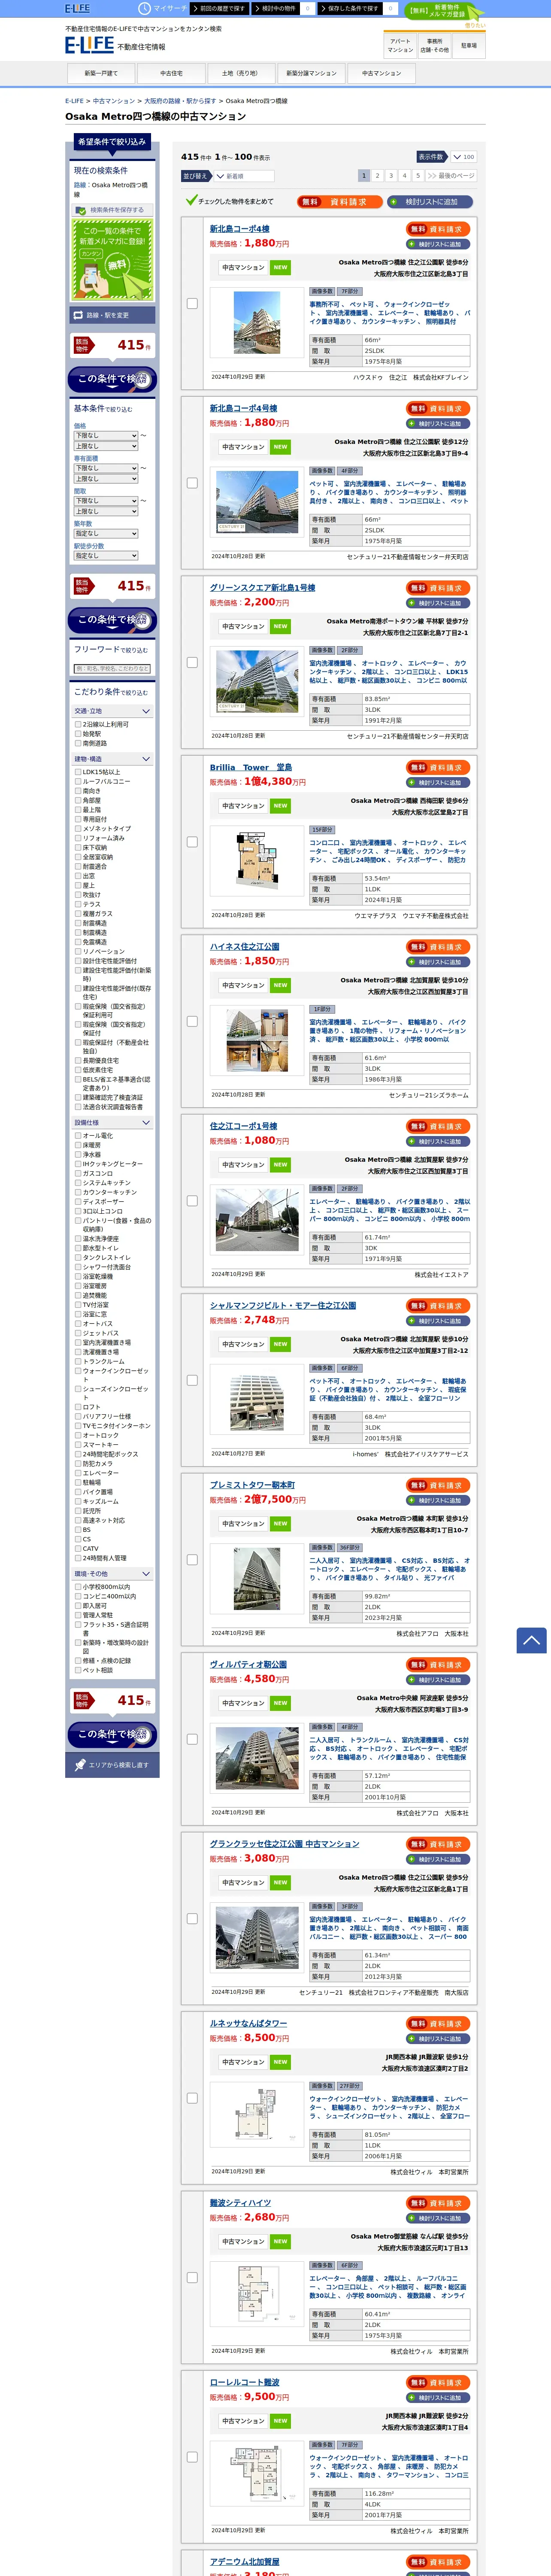
Task: Click 資料請求 for ハイネス住之江公園
Action: coord(438,947)
